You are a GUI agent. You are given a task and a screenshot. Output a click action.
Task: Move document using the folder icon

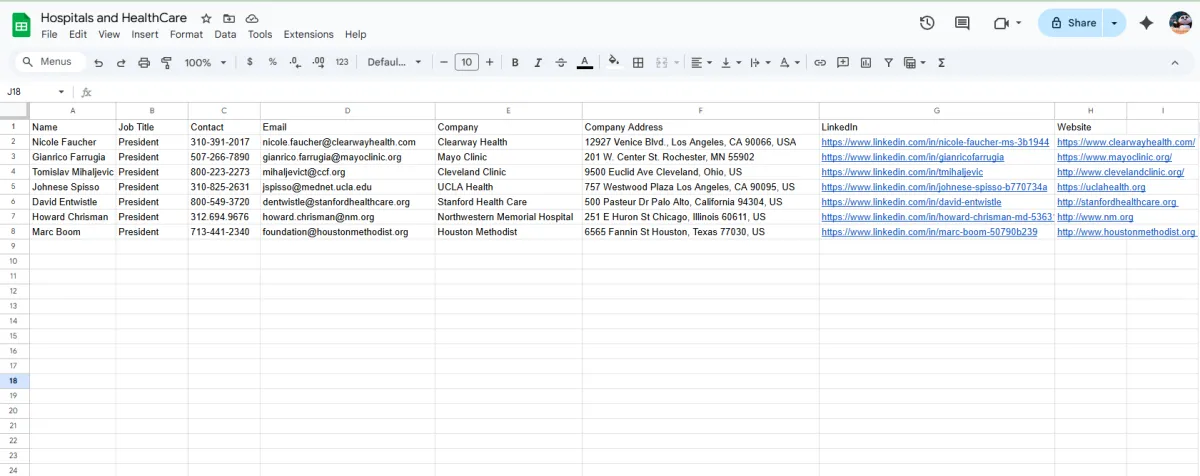(x=229, y=18)
